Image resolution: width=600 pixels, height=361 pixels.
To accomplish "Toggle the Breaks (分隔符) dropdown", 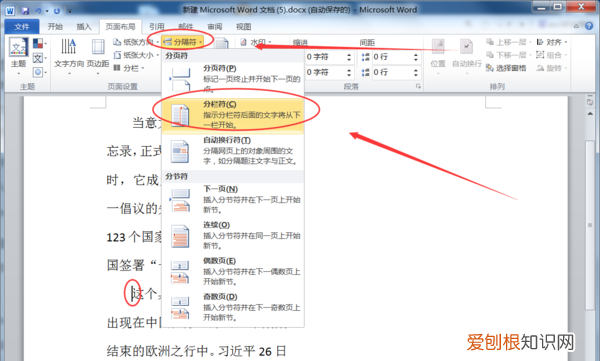I will tap(183, 42).
